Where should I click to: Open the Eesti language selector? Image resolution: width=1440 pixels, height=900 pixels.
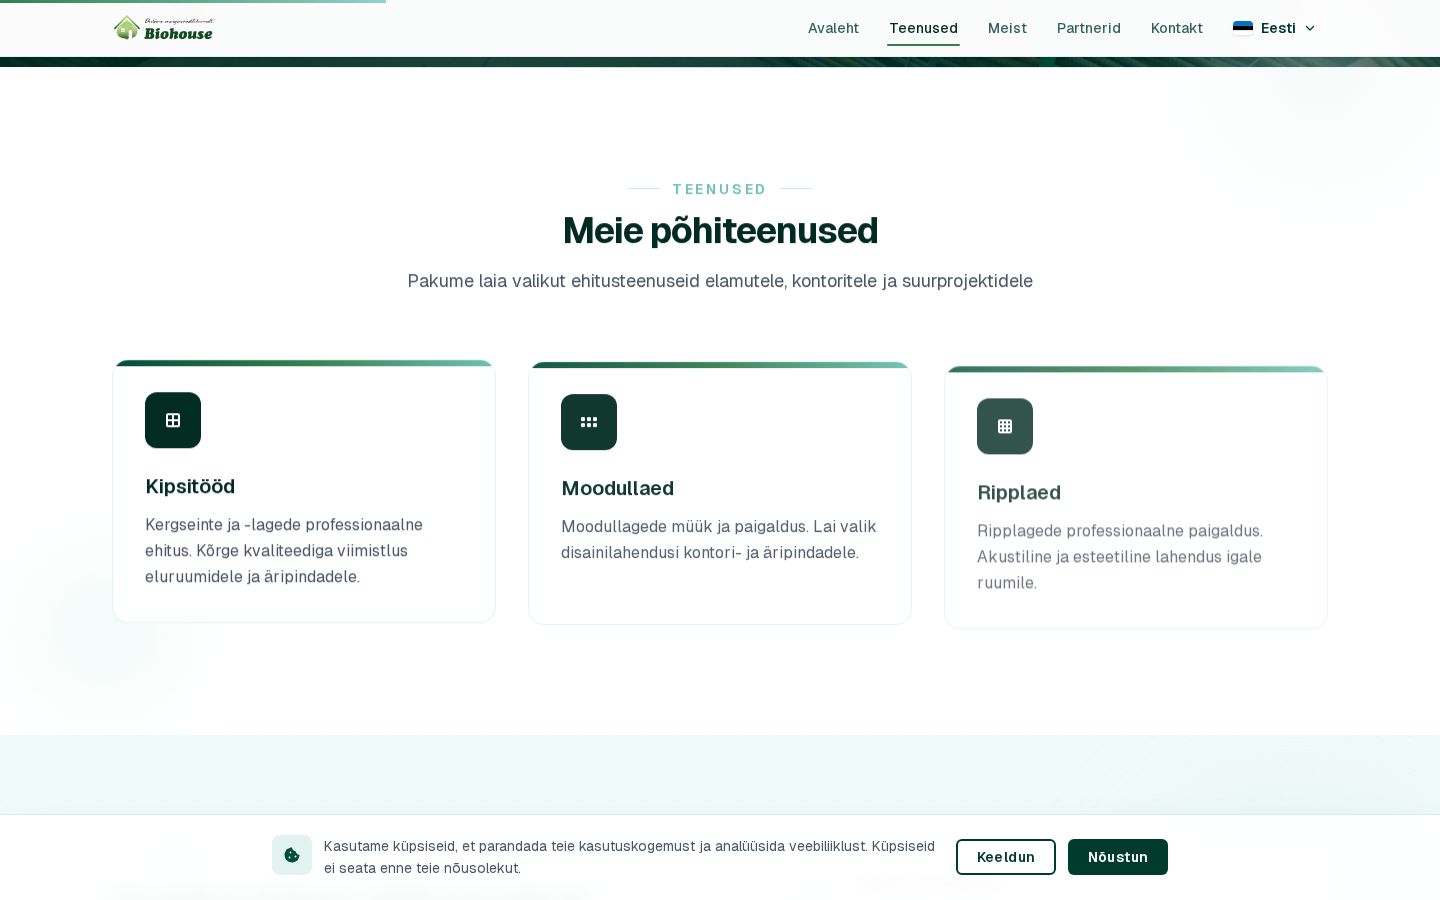[1277, 28]
